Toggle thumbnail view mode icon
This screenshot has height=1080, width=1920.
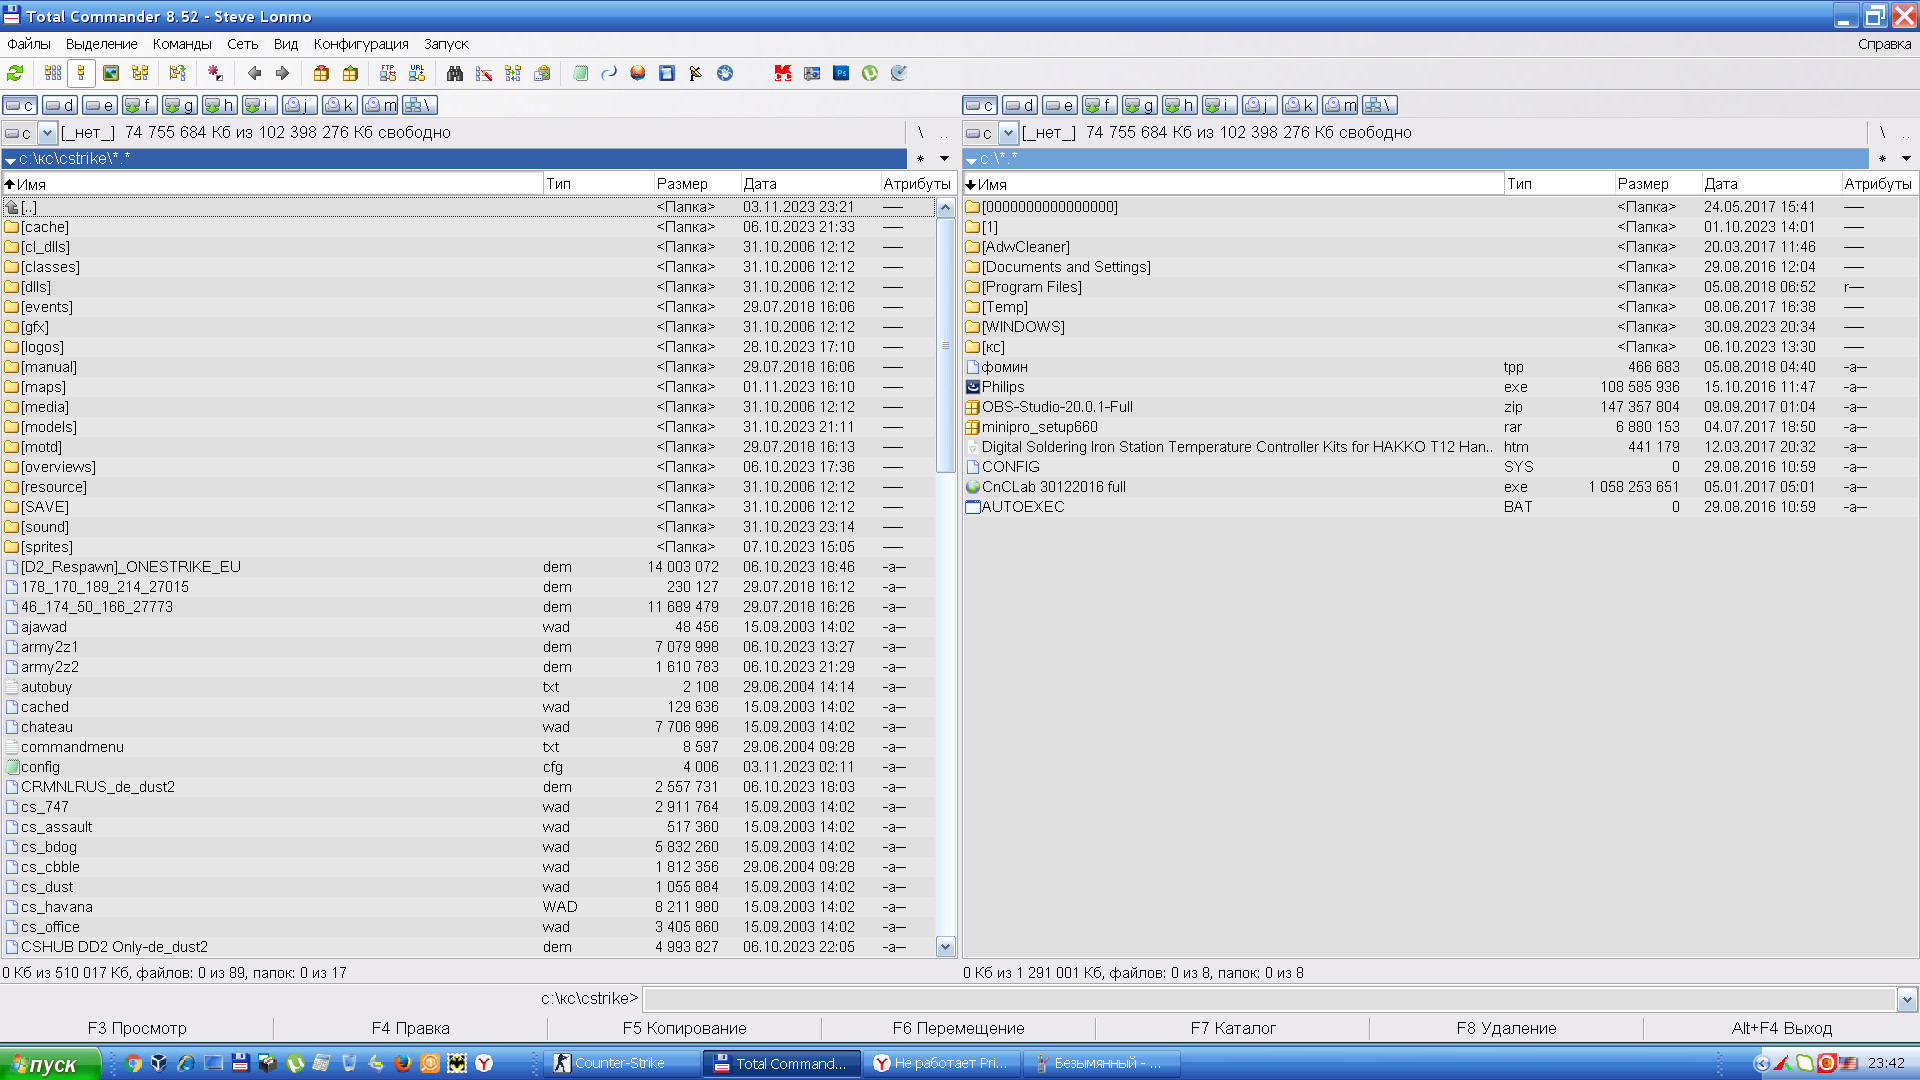(111, 73)
